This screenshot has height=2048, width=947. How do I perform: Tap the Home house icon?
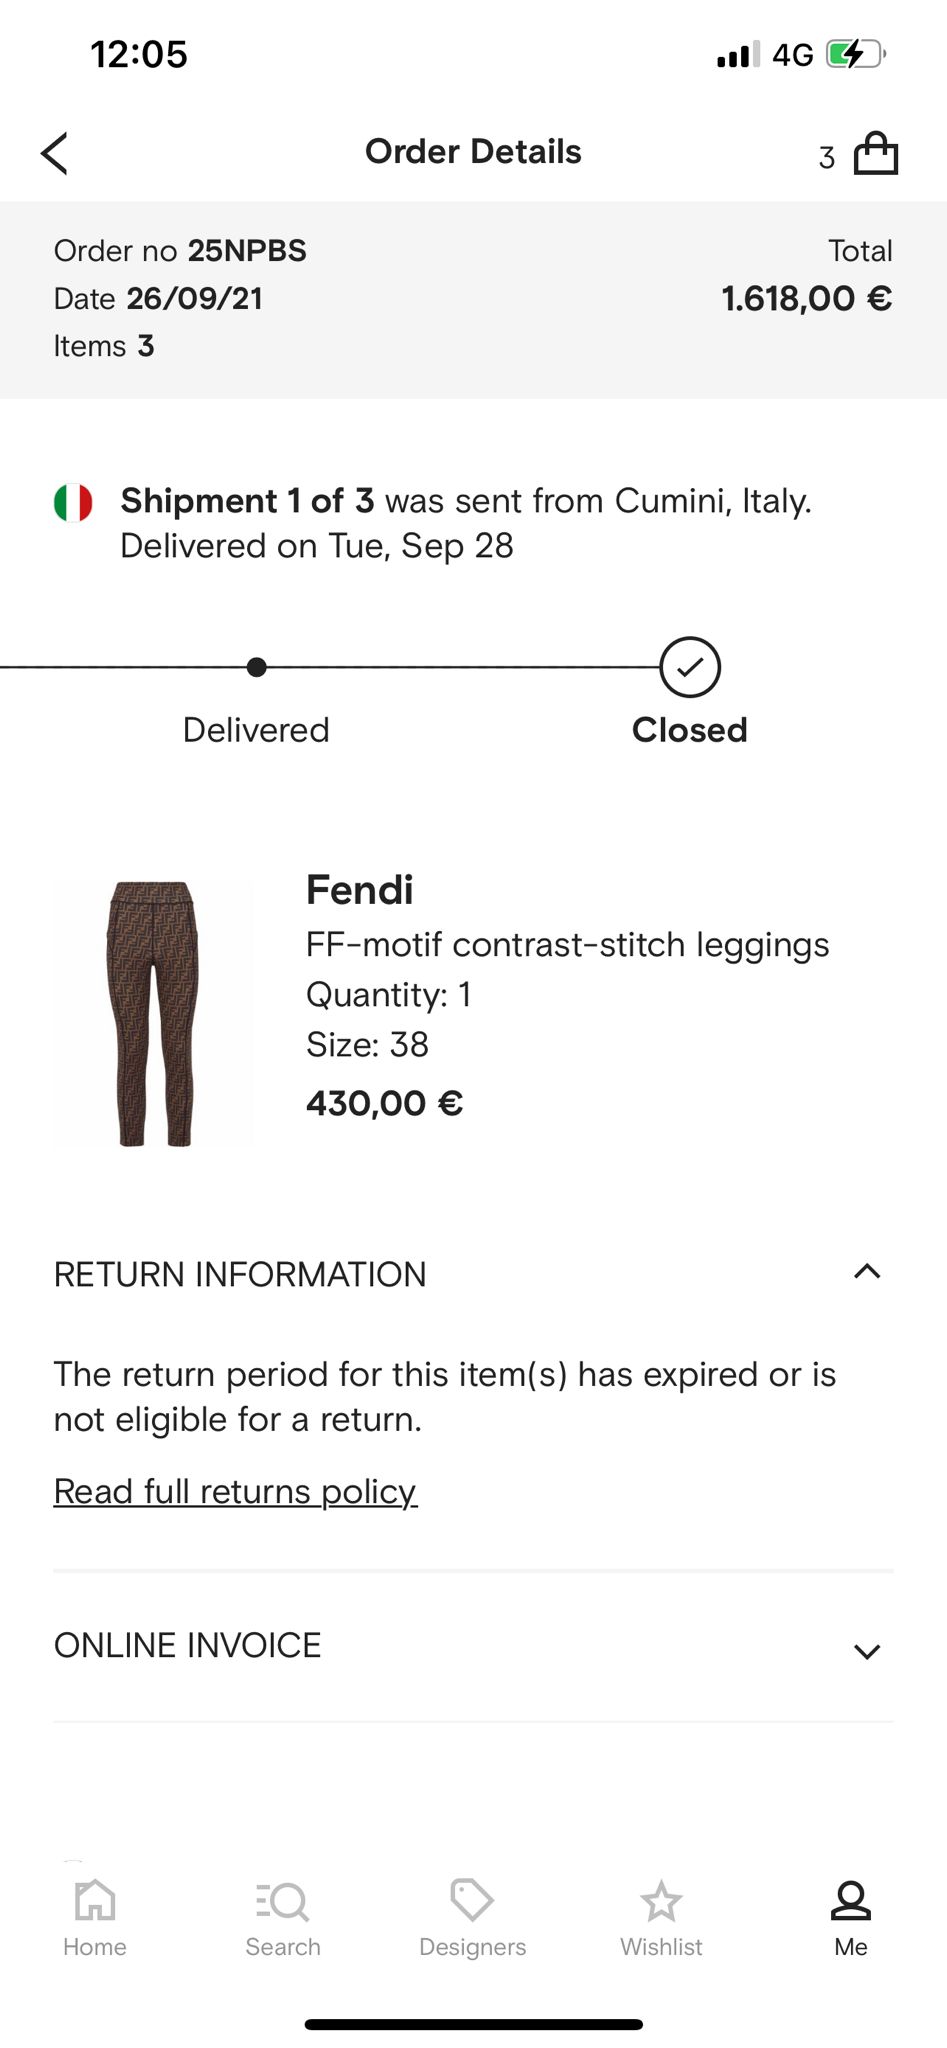click(95, 1900)
